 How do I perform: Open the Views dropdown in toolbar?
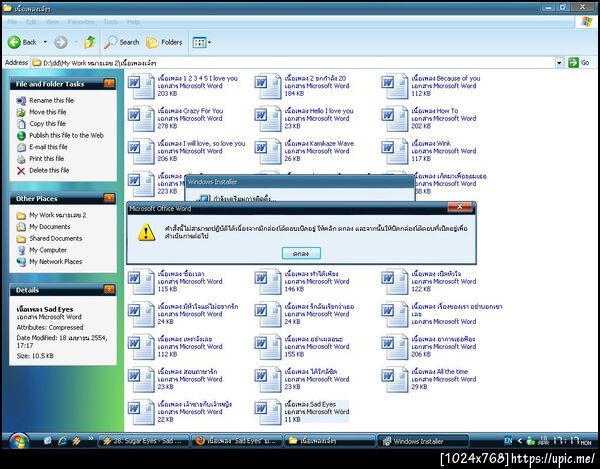point(202,42)
